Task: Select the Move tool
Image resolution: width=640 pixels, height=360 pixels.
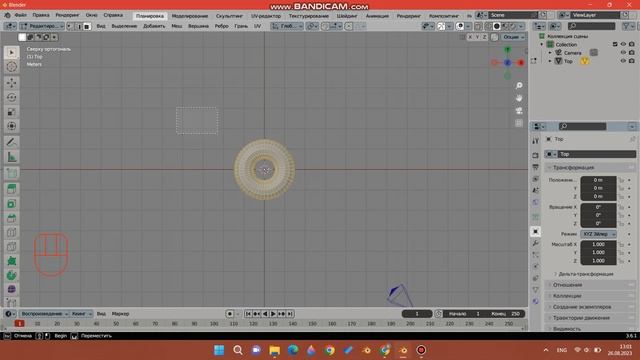Action: click(11, 83)
